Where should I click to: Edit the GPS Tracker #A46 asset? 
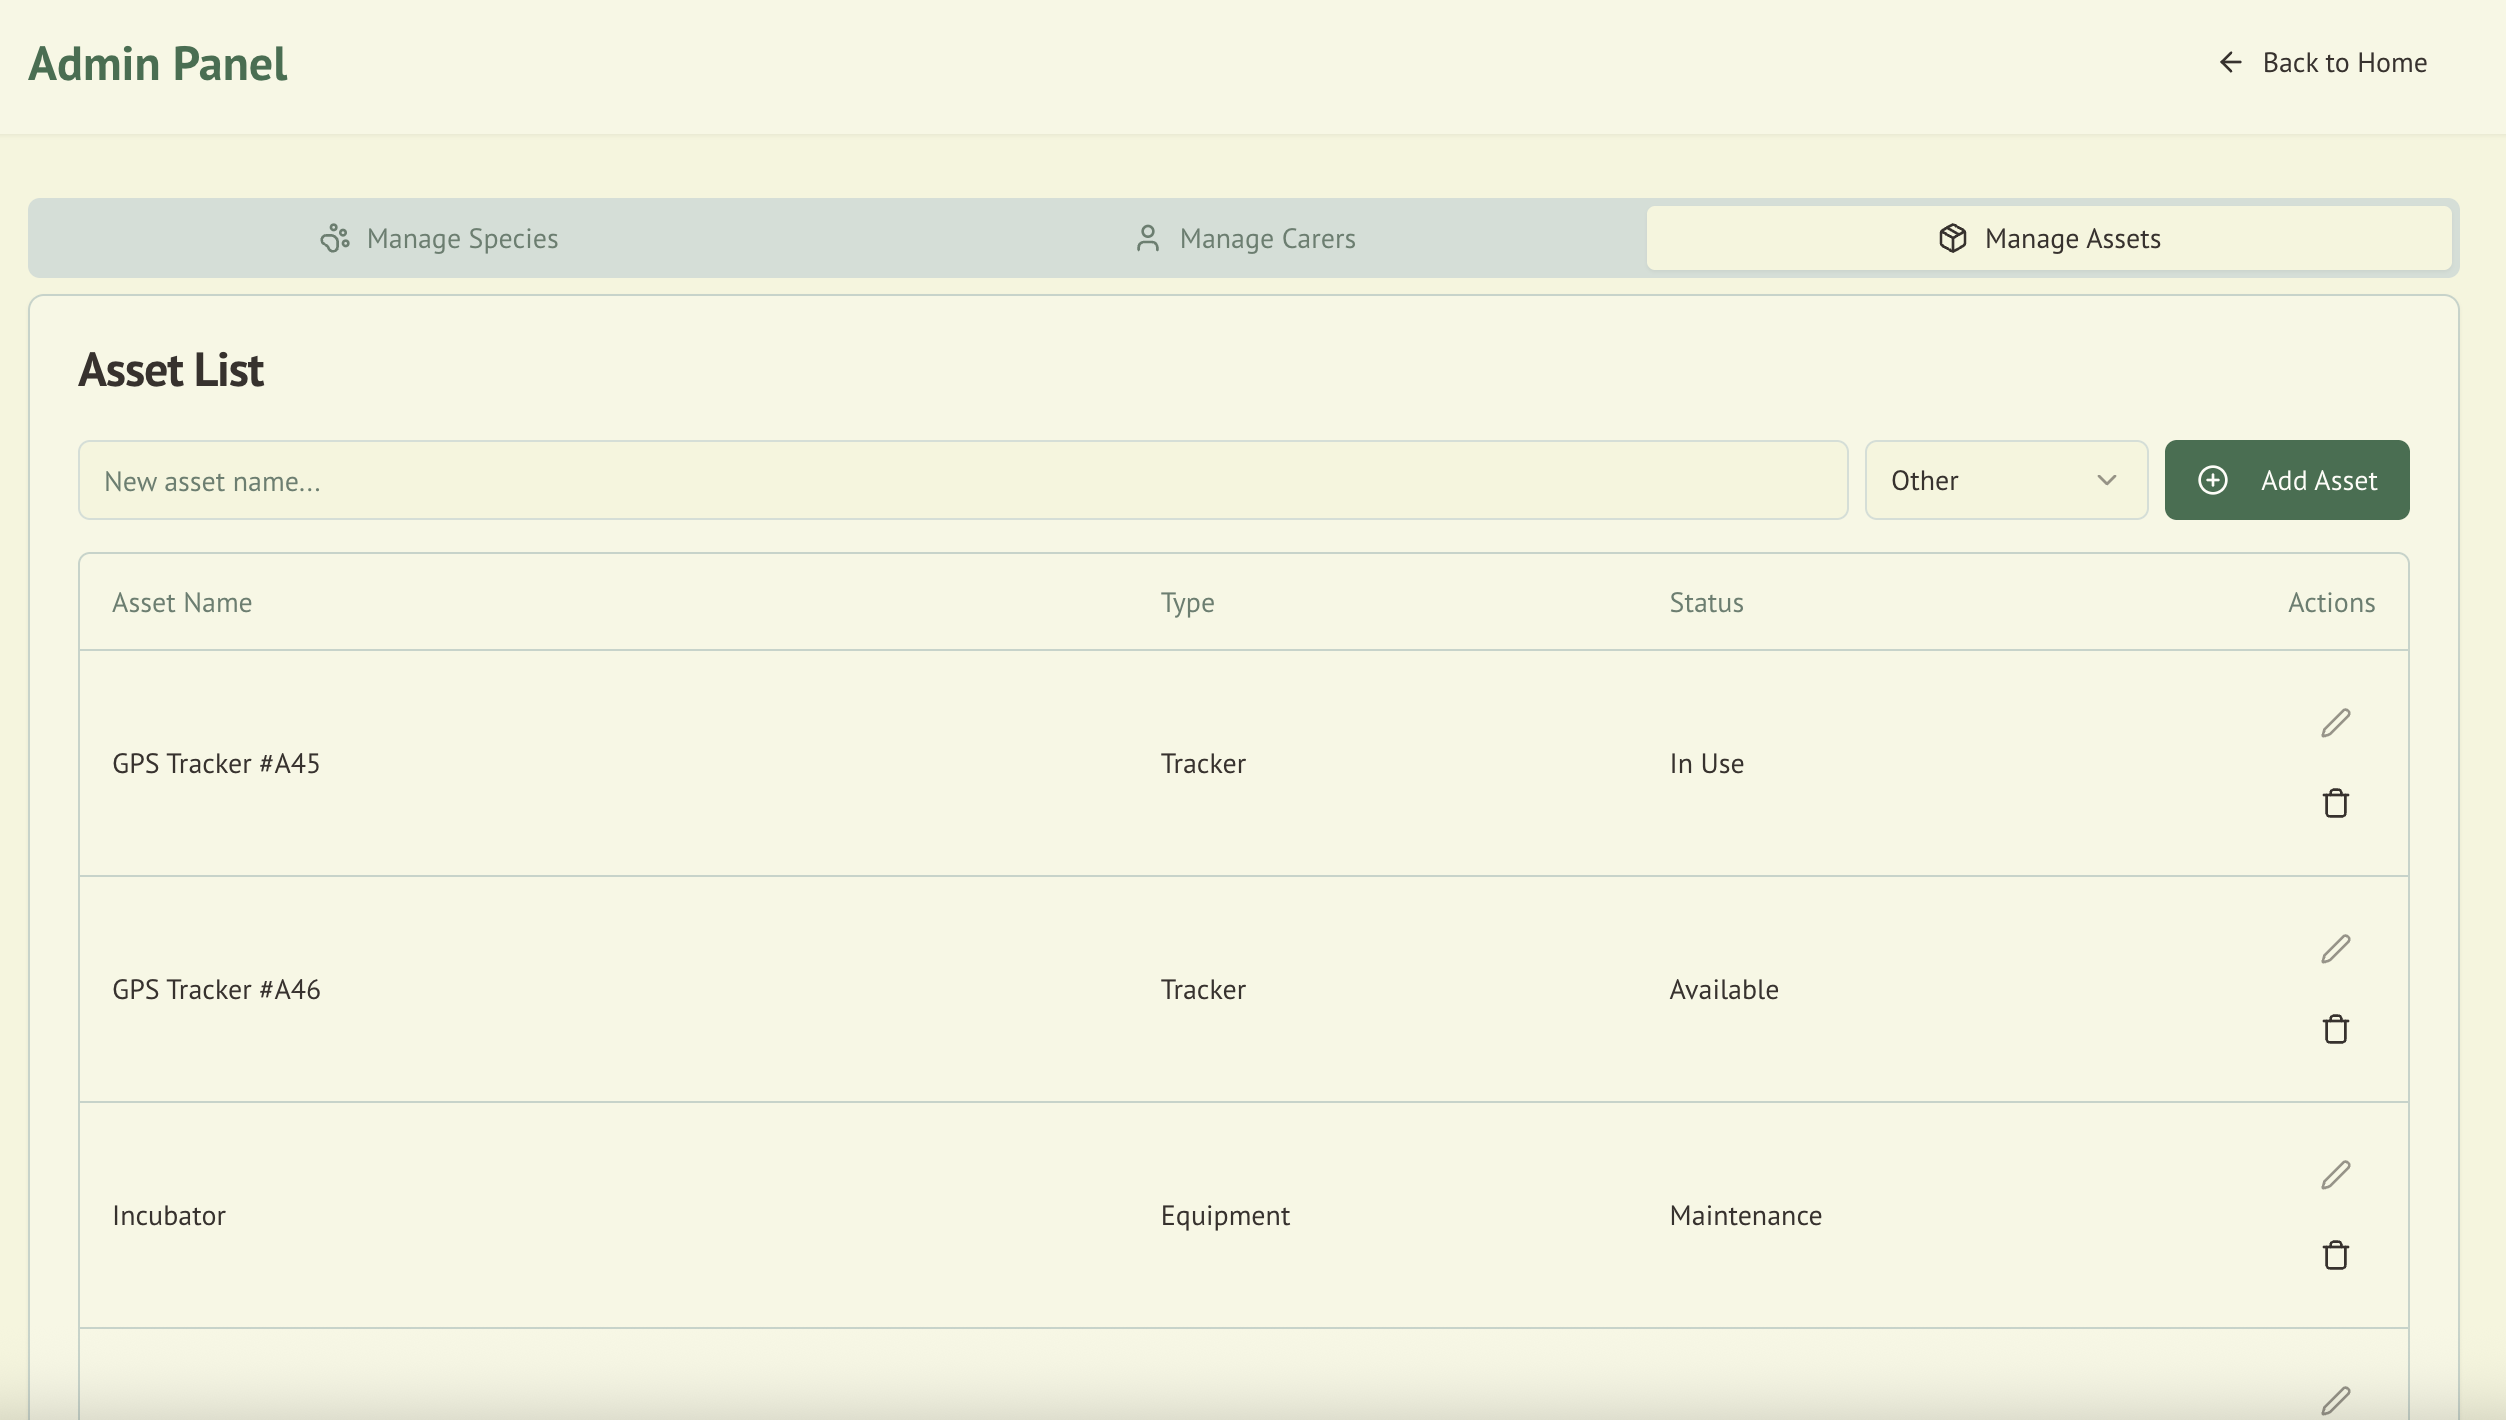(x=2335, y=949)
